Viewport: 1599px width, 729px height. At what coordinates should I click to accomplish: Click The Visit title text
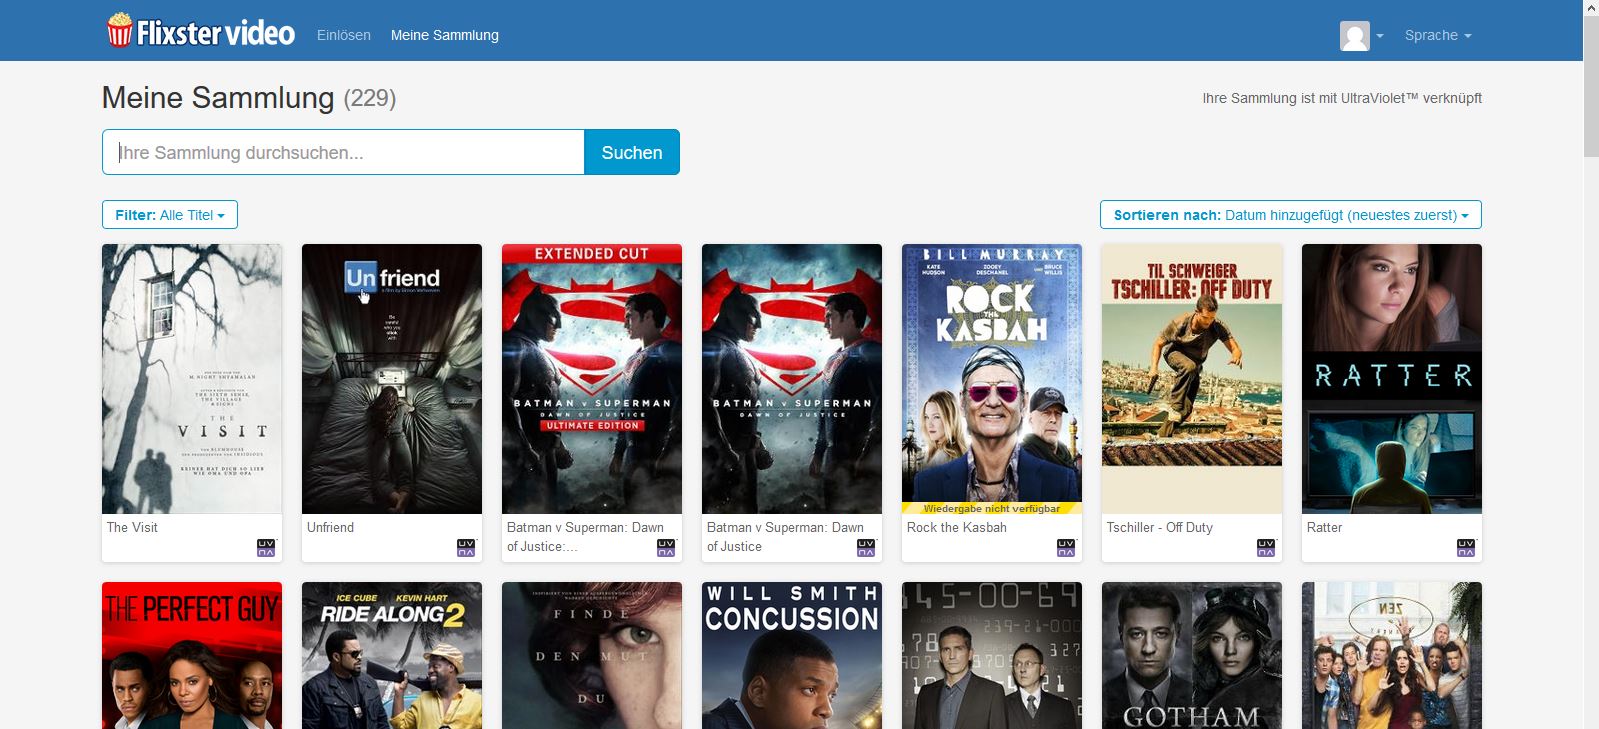pyautogui.click(x=132, y=527)
